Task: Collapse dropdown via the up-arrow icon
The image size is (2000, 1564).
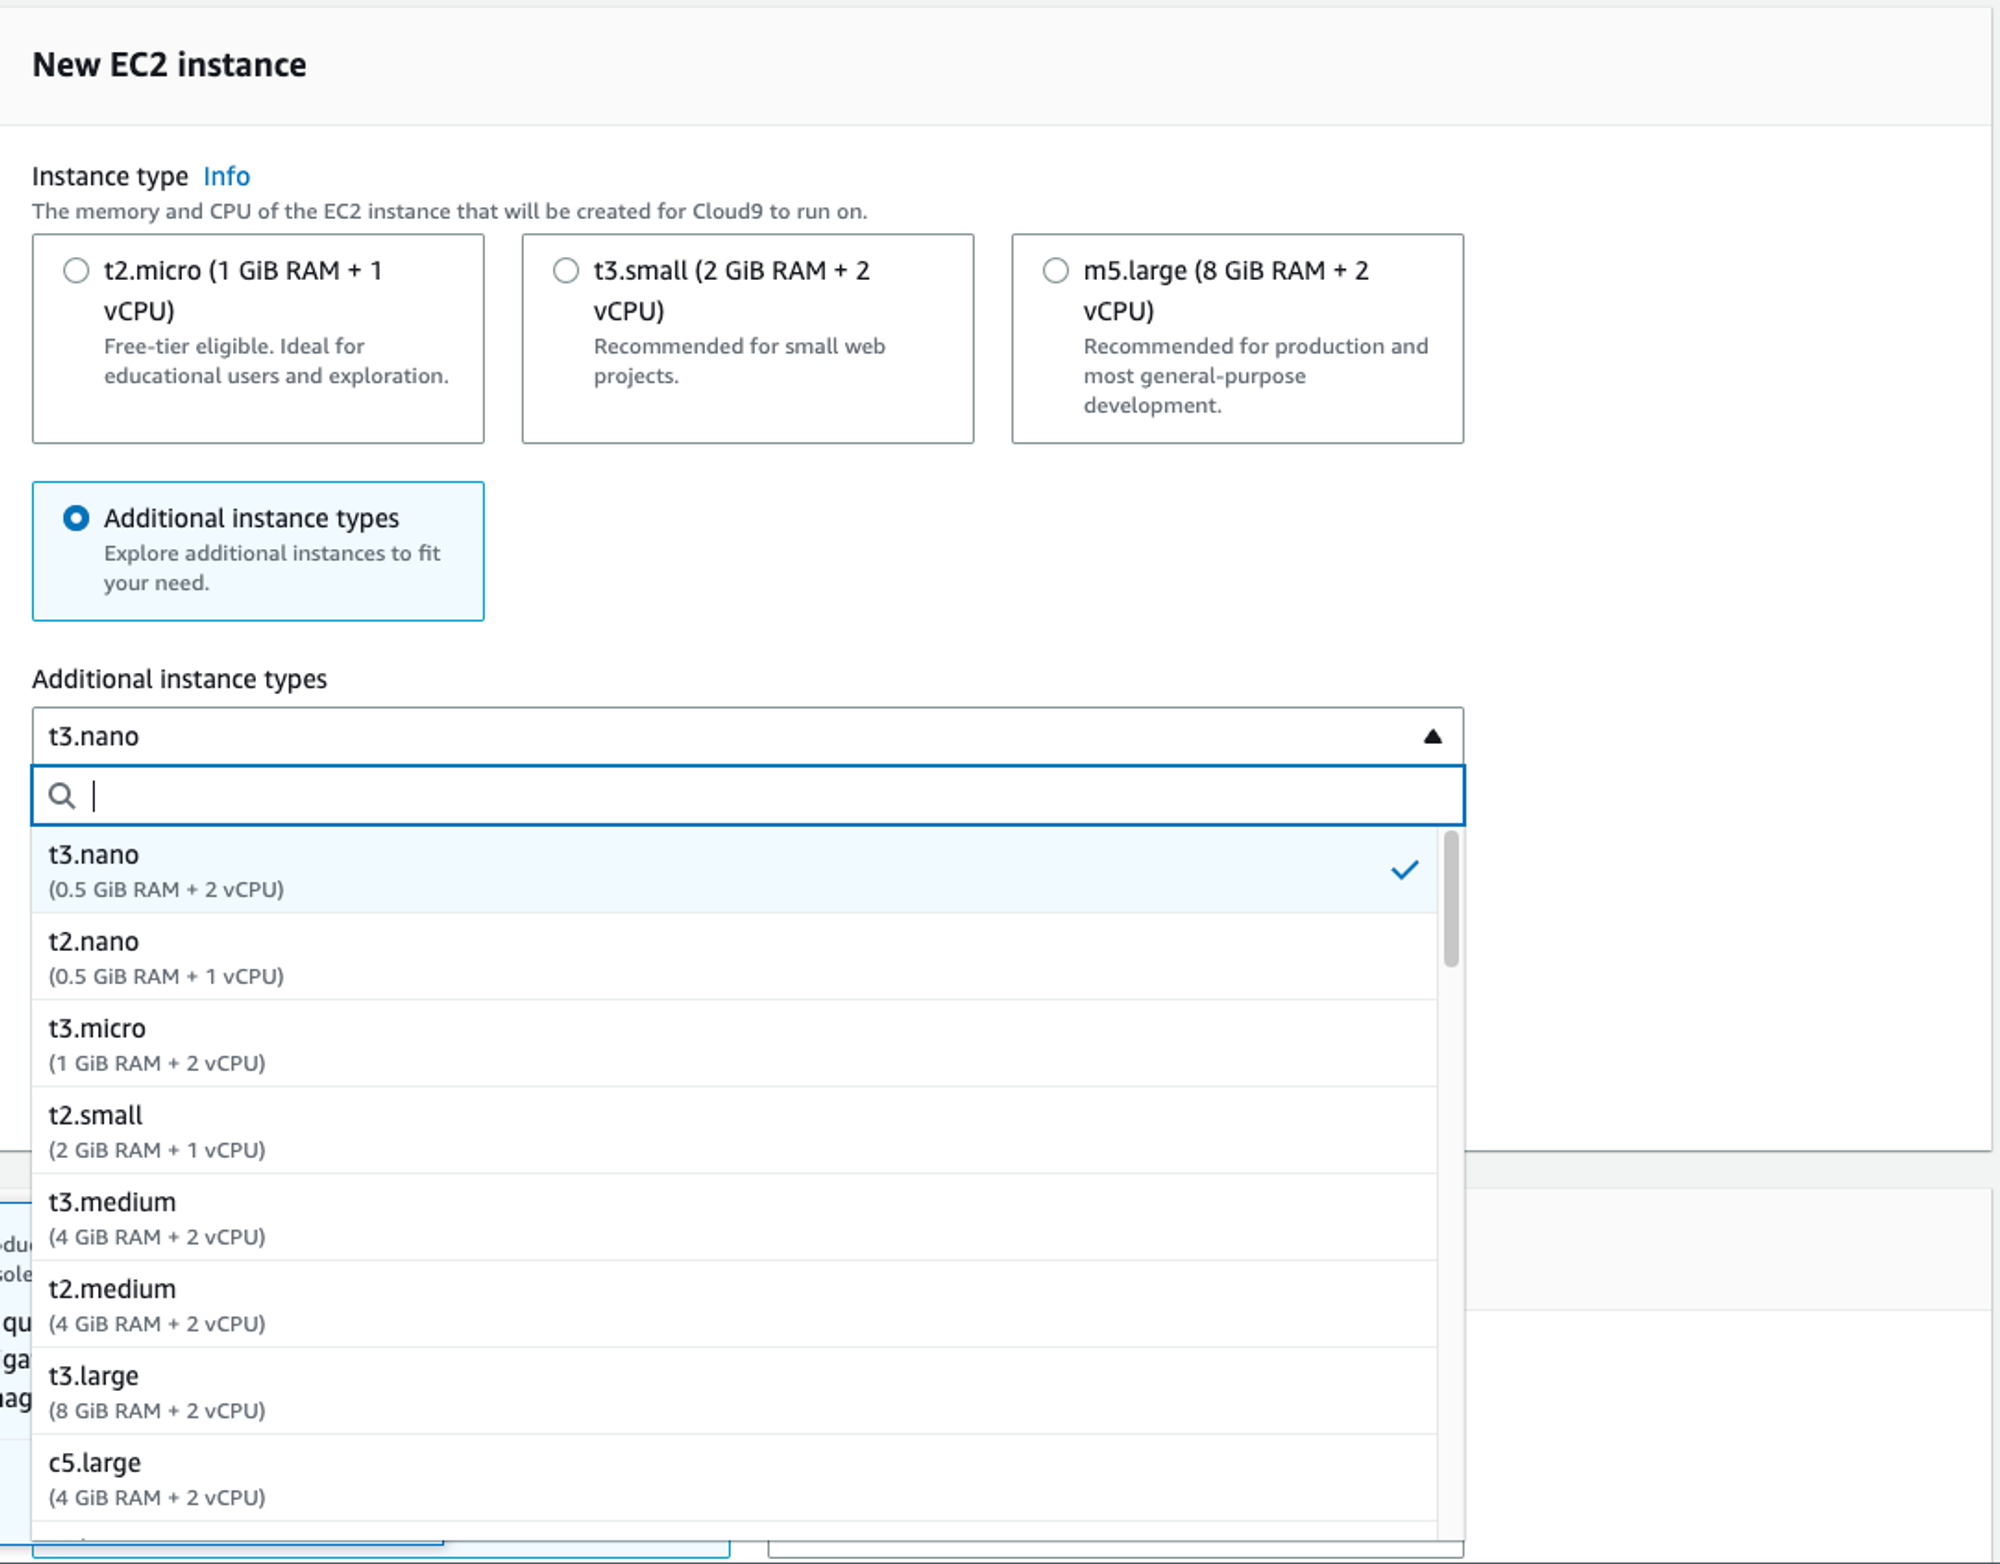Action: coord(1432,737)
